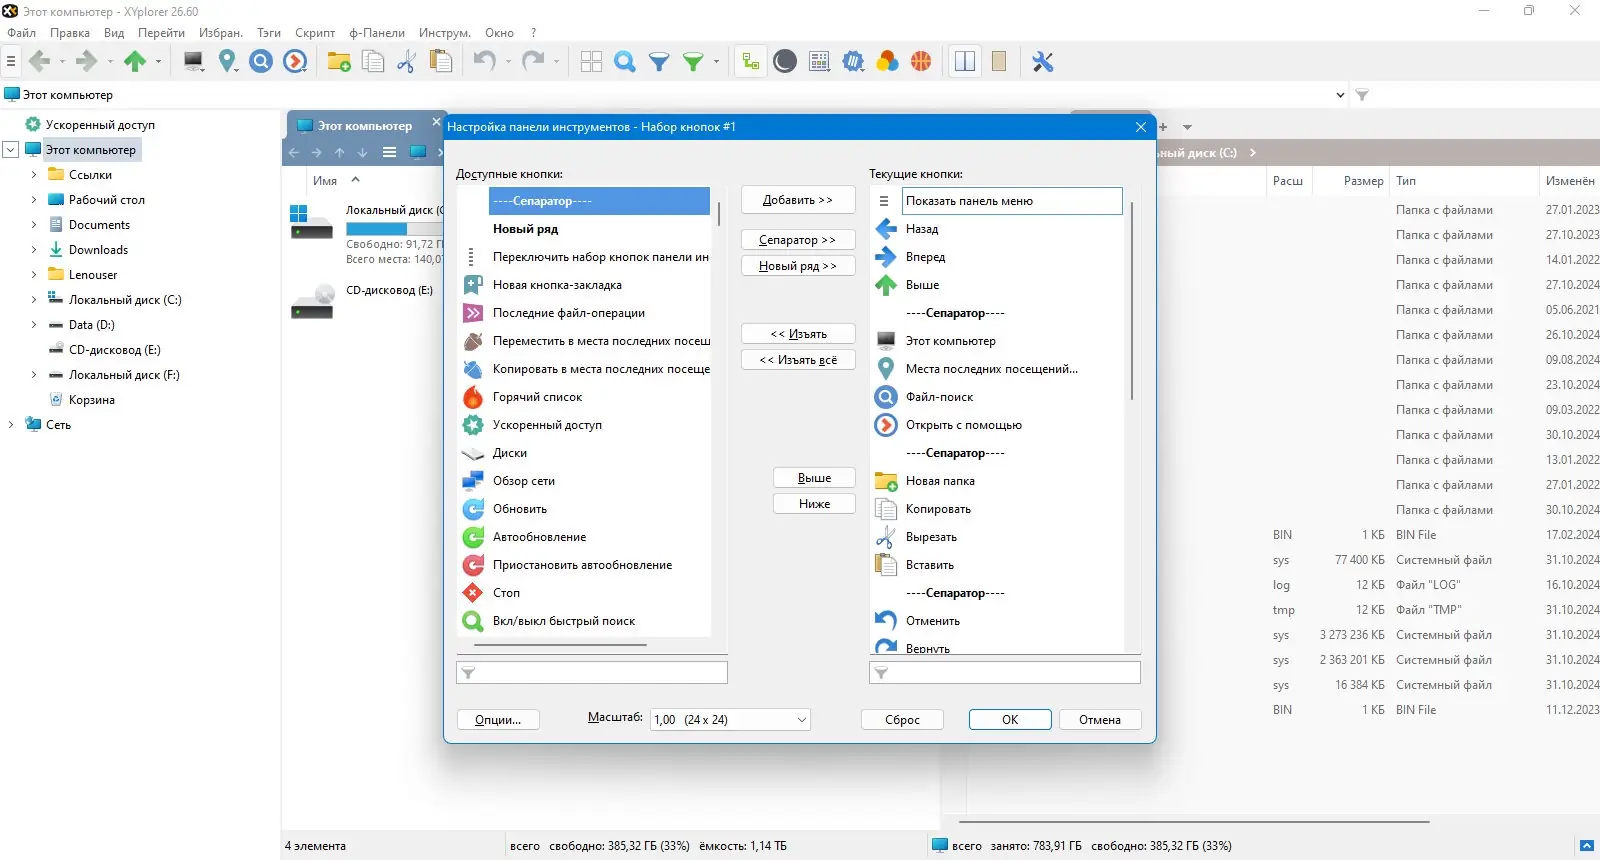Expand Локальный диск (C:) in tree
1600x860 pixels.
tap(33, 300)
